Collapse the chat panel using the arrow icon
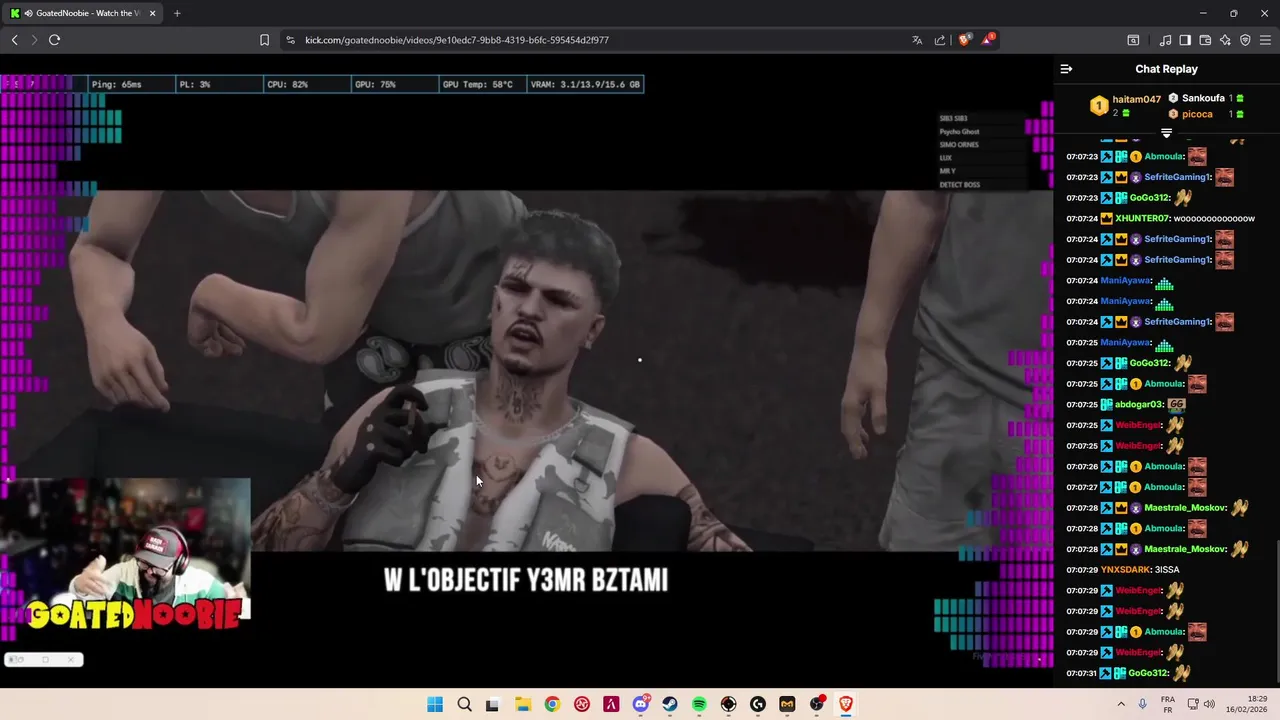Viewport: 1280px width, 720px height. pyautogui.click(x=1066, y=69)
